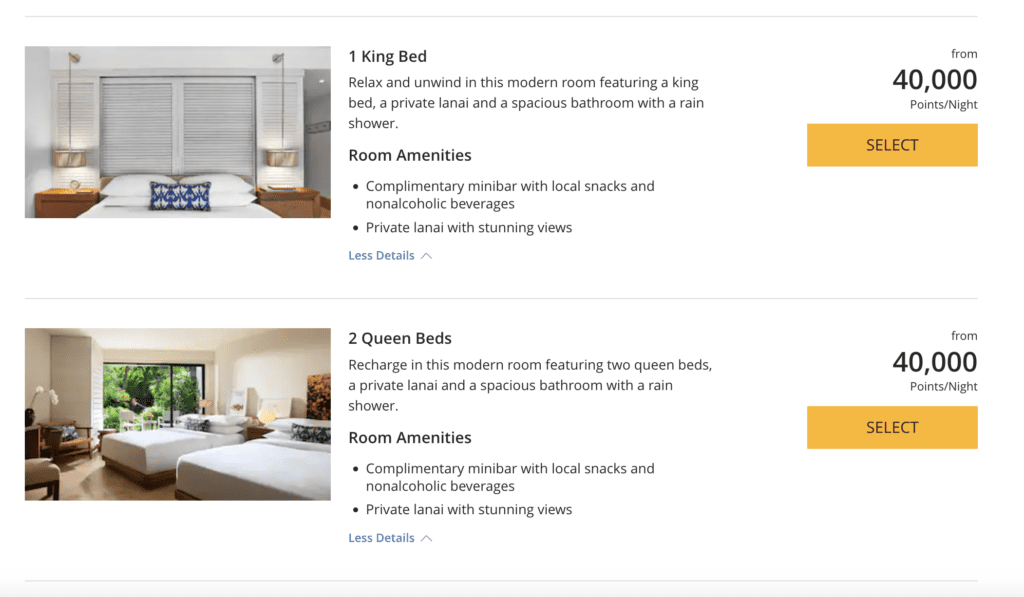This screenshot has height=597, width=1024.
Task: Click SELECT for the 2 Queen Beds room
Action: [891, 427]
